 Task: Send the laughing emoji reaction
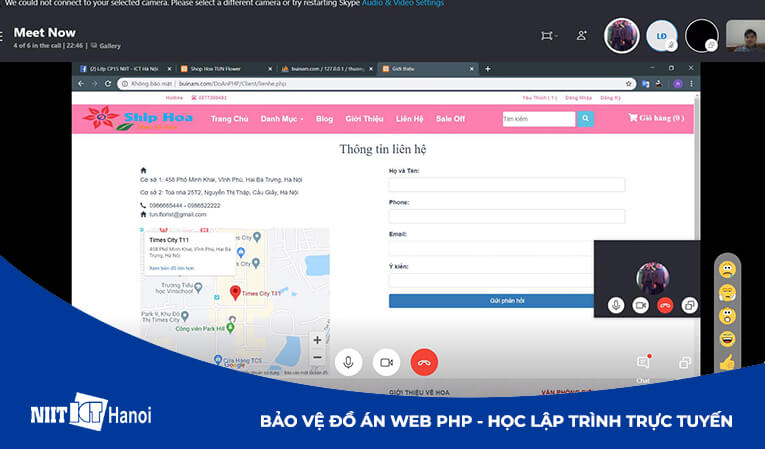pos(727,339)
